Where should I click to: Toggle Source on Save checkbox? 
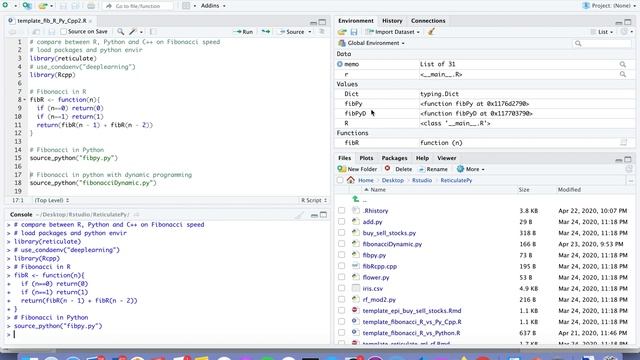tap(63, 31)
